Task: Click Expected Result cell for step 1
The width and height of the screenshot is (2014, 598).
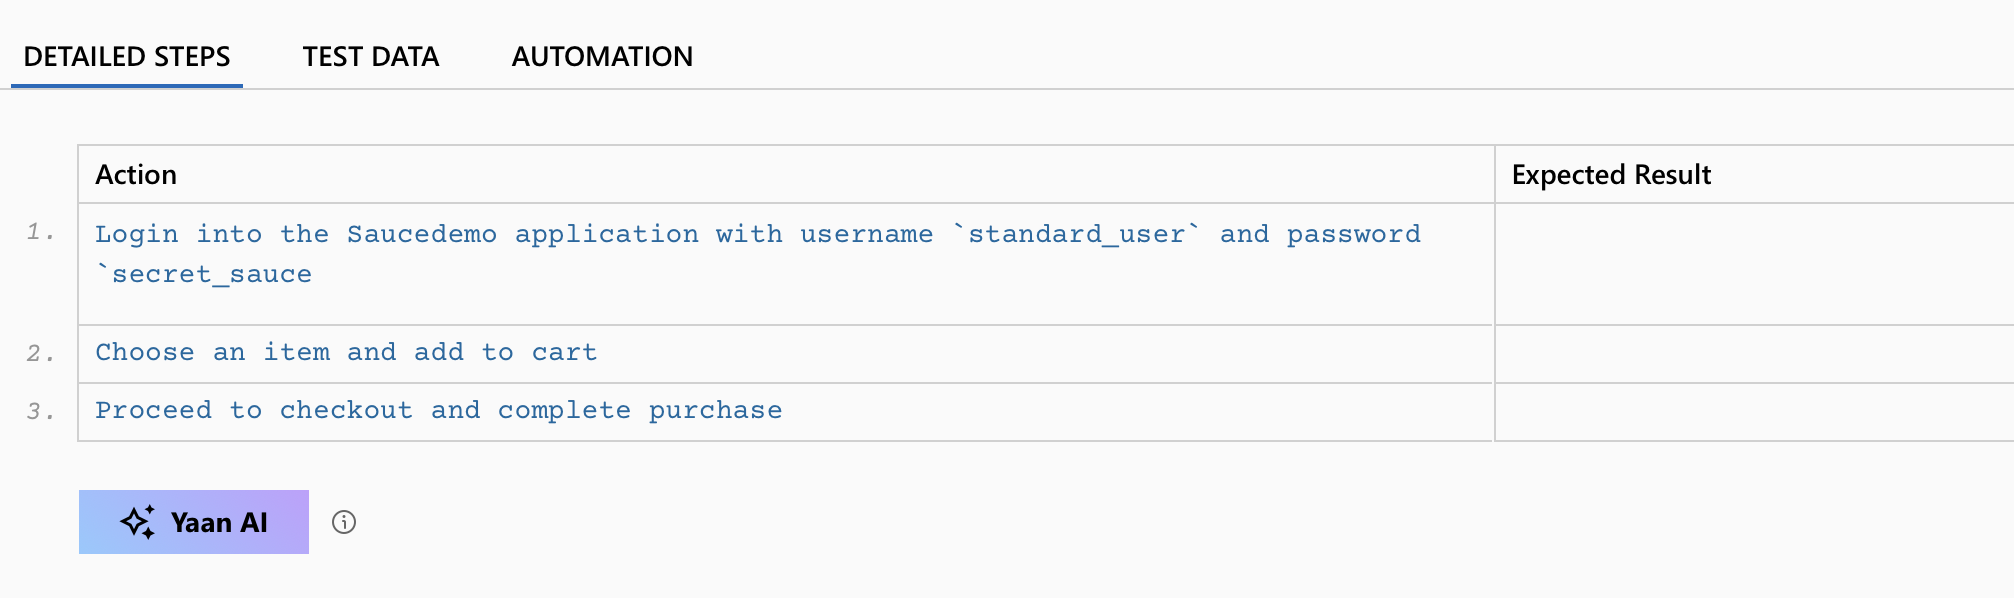Action: point(1754,264)
